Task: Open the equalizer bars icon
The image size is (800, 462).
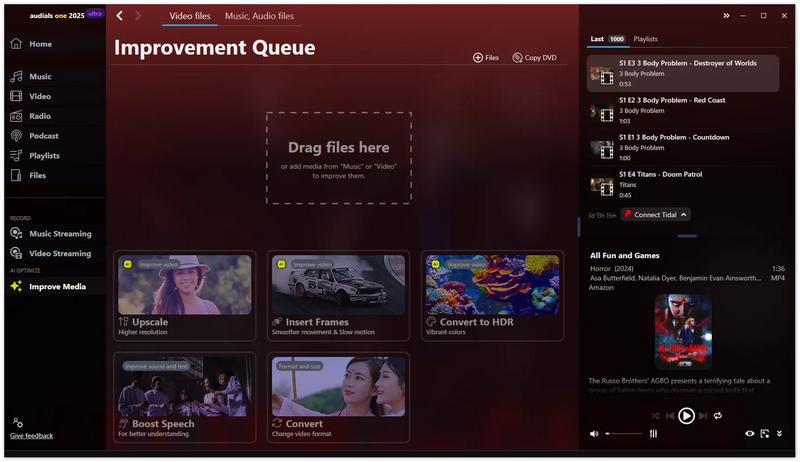Action: click(x=653, y=434)
